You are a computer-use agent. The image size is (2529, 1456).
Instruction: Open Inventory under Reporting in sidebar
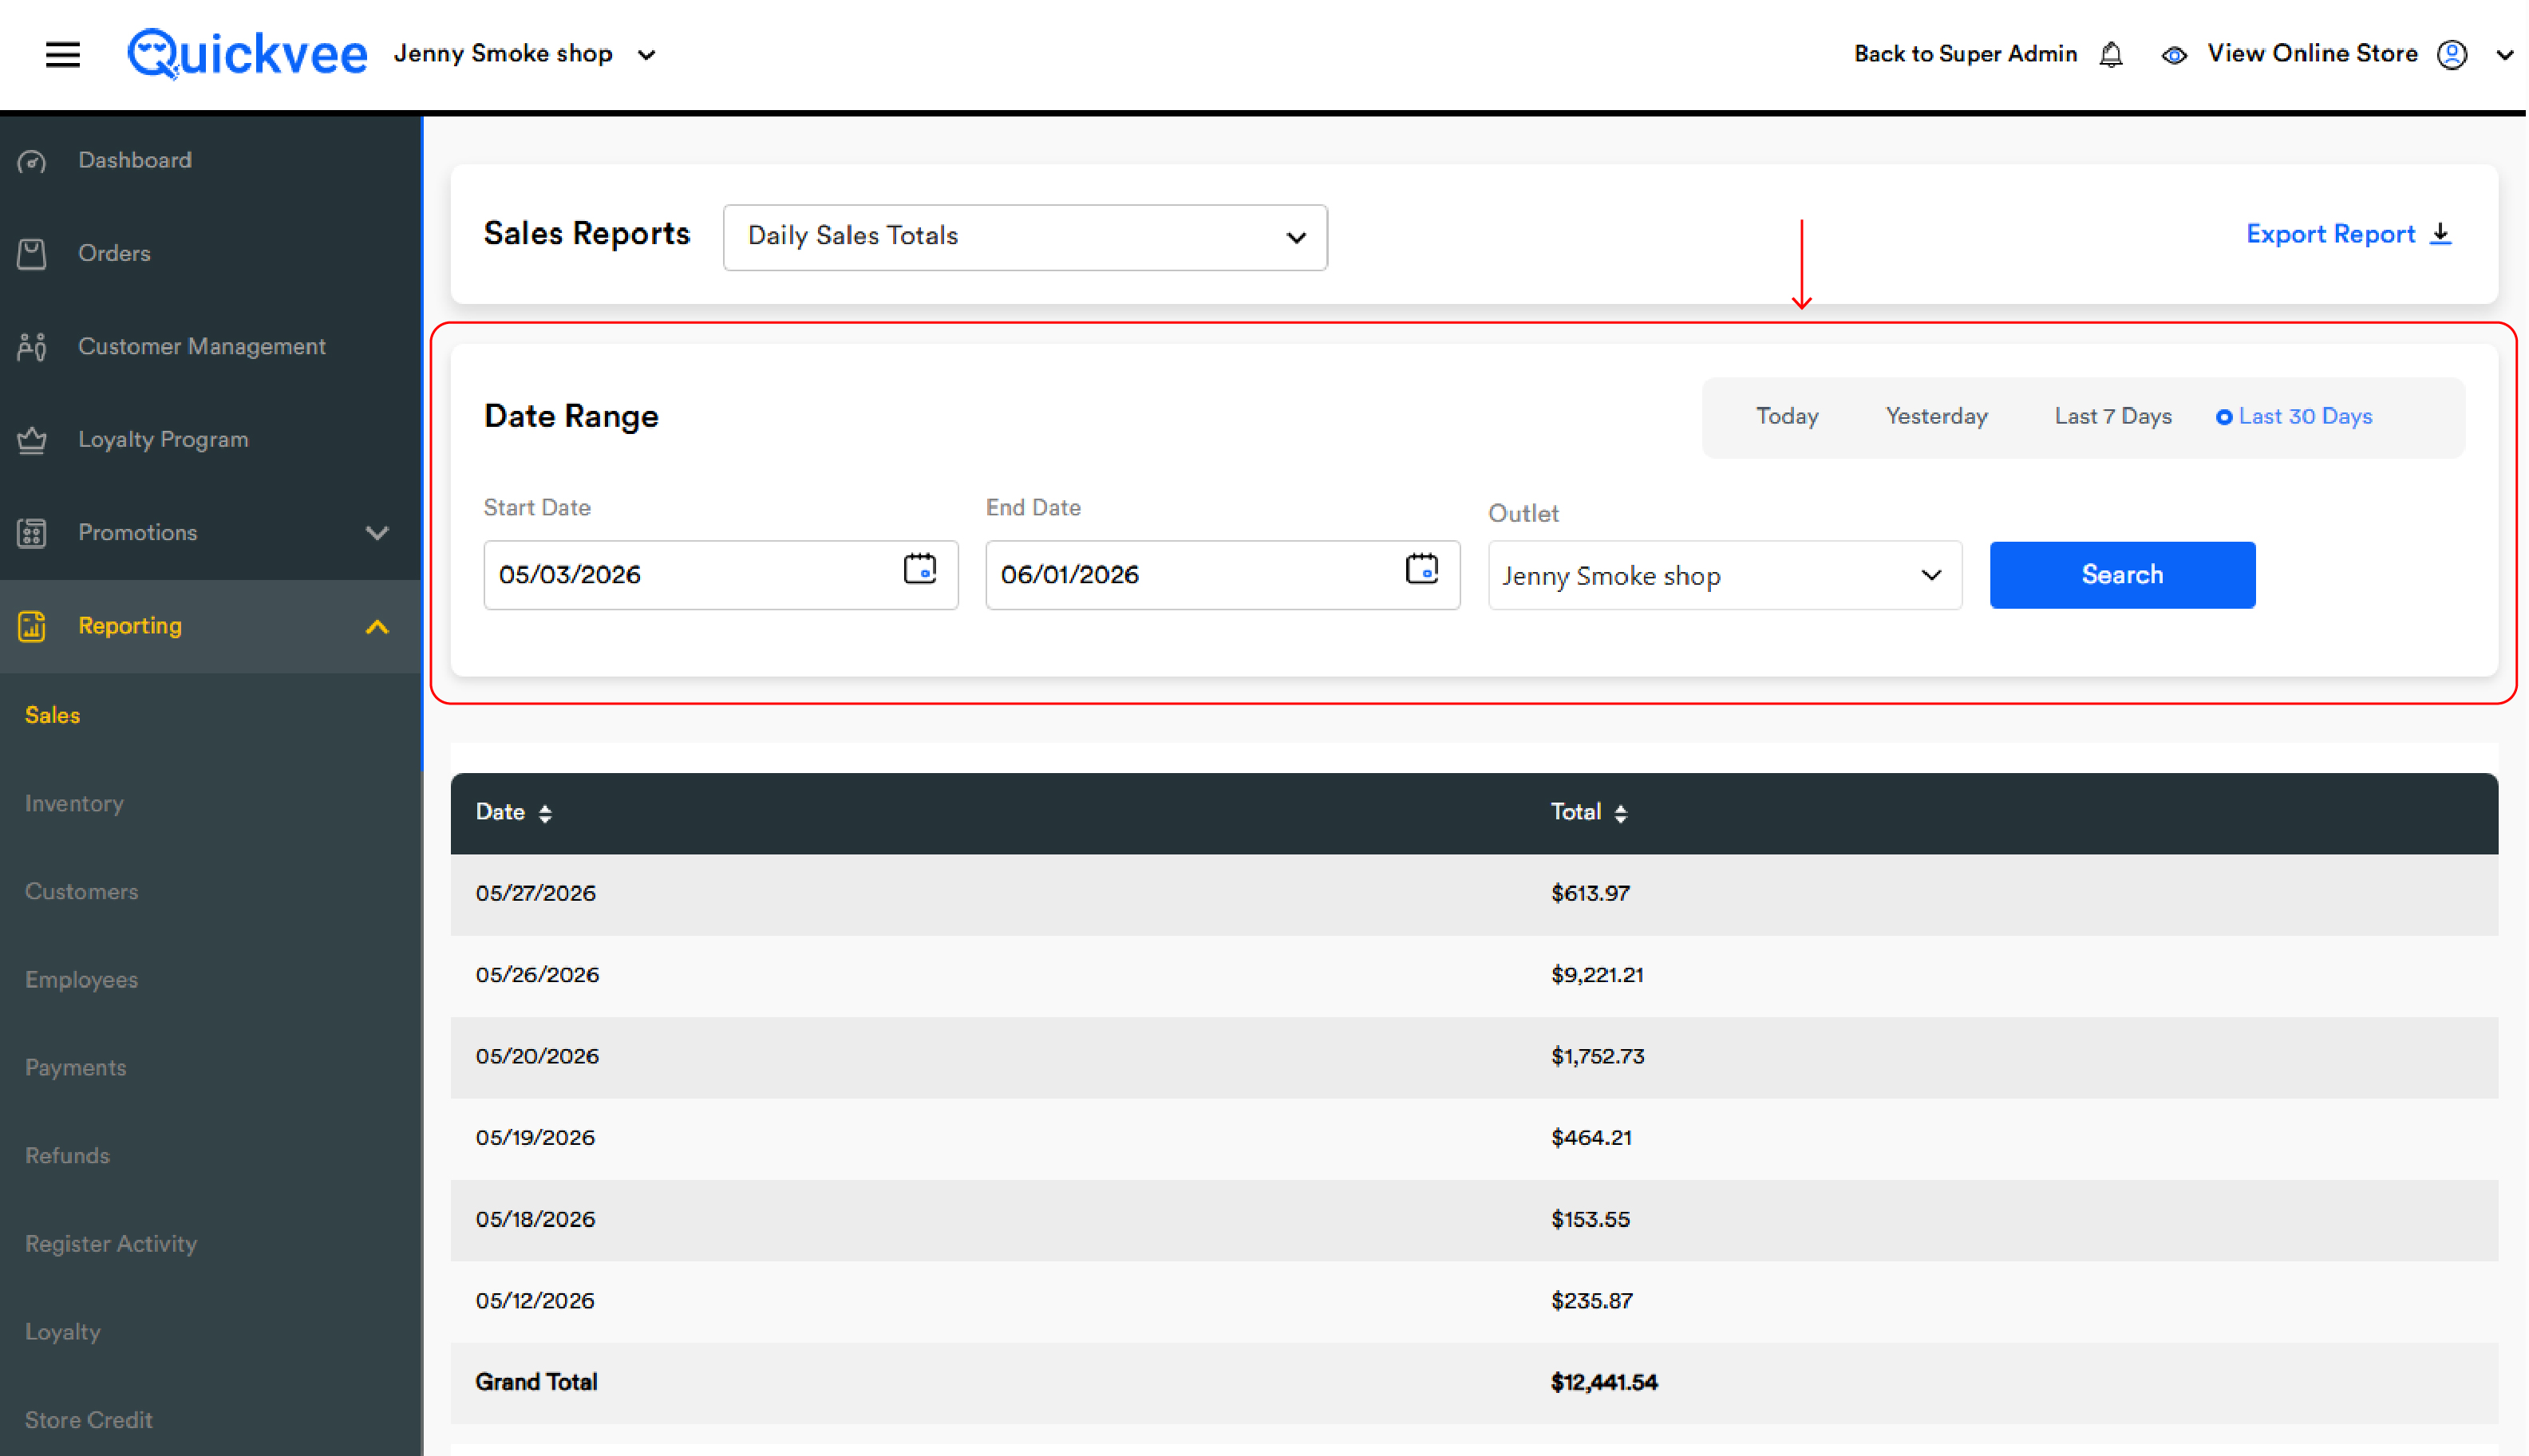[x=74, y=803]
